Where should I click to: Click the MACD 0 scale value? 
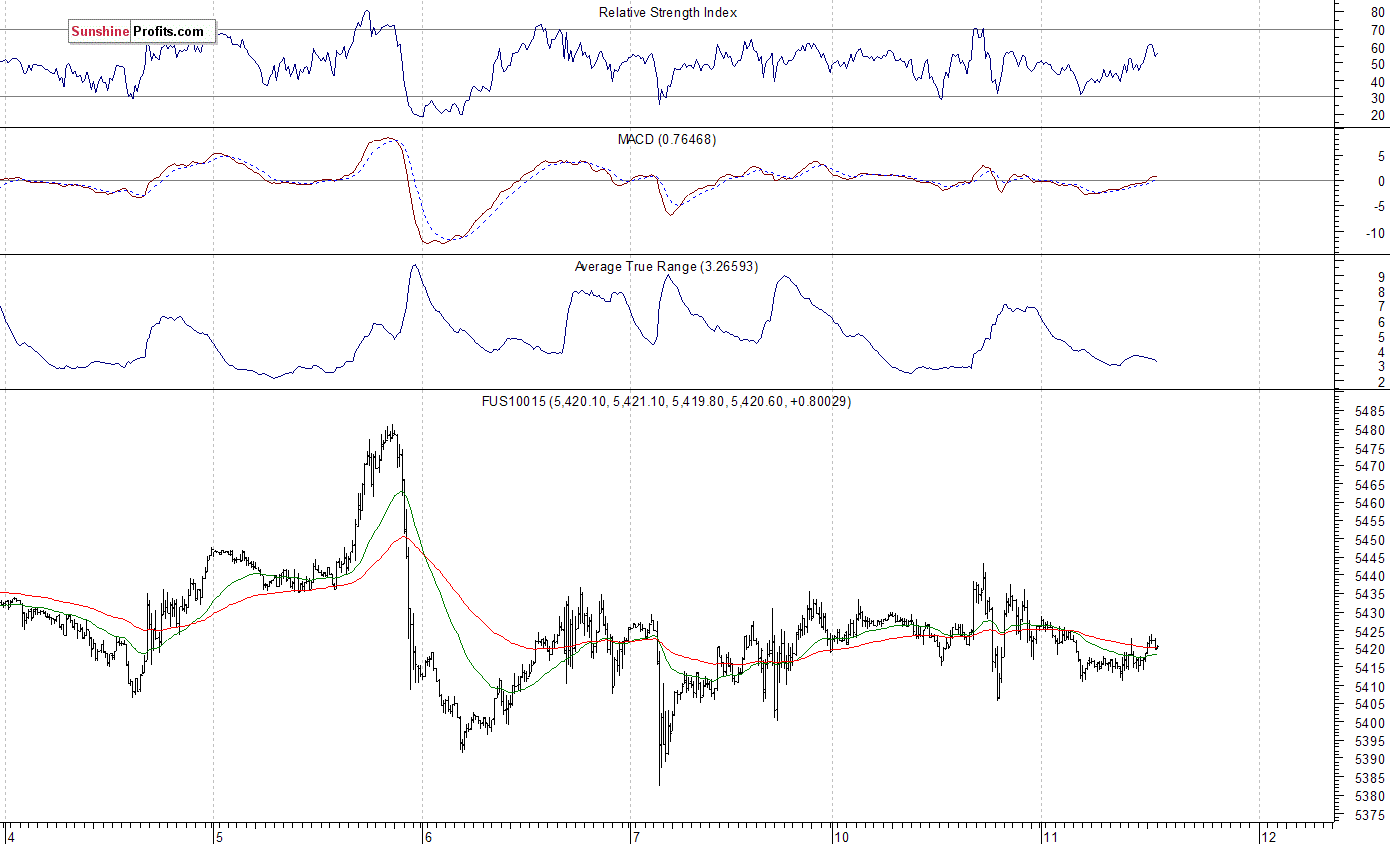coord(1381,181)
